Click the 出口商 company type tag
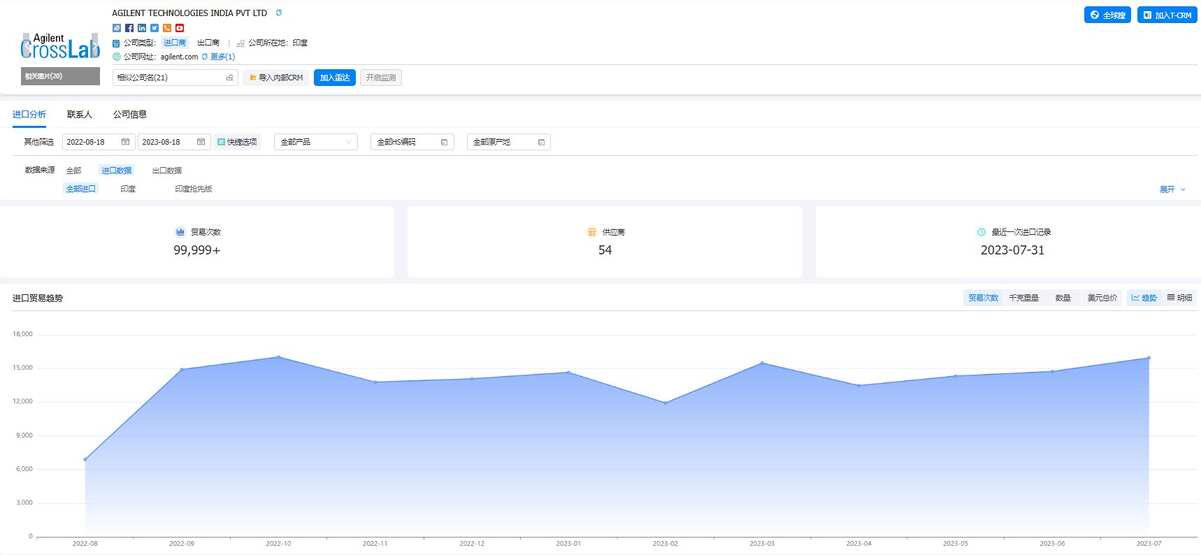Screen dimensions: 1201x555 point(208,43)
